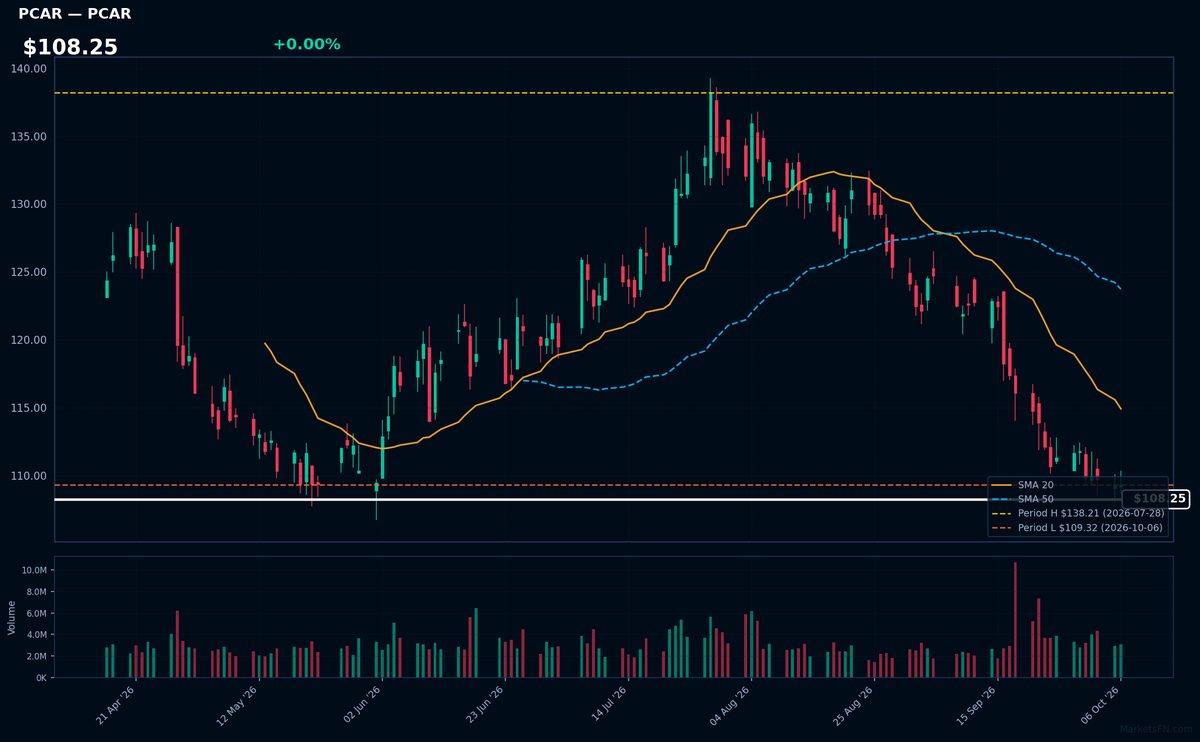This screenshot has width=1200, height=742.
Task: Click the 06 Oct '26 date label
Action: click(x=1100, y=703)
